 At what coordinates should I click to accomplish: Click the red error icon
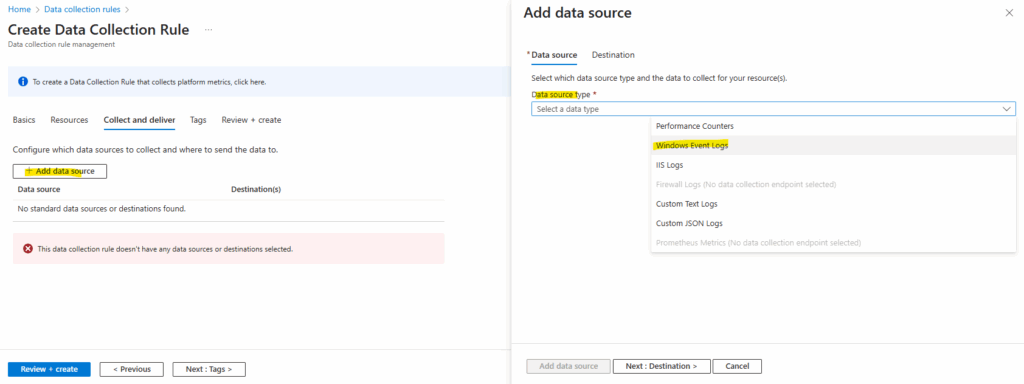[x=27, y=249]
